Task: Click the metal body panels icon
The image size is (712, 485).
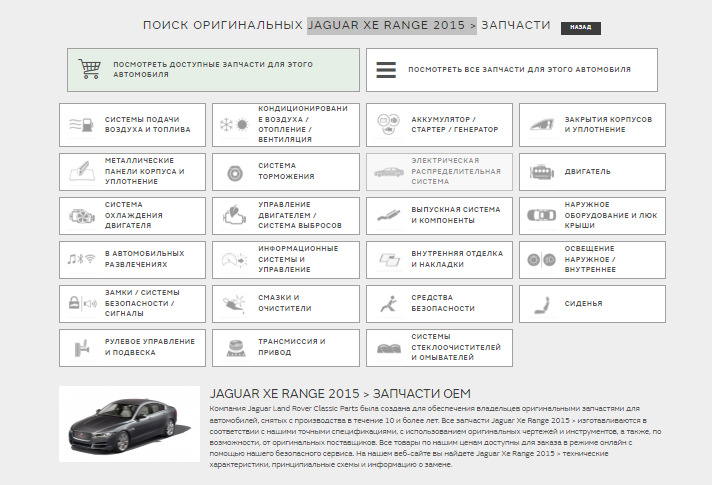Action: [x=82, y=171]
